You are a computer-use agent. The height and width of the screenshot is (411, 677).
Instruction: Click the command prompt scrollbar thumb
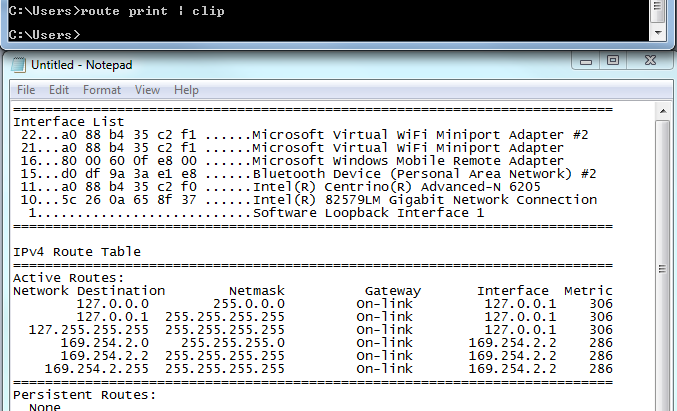pyautogui.click(x=656, y=8)
